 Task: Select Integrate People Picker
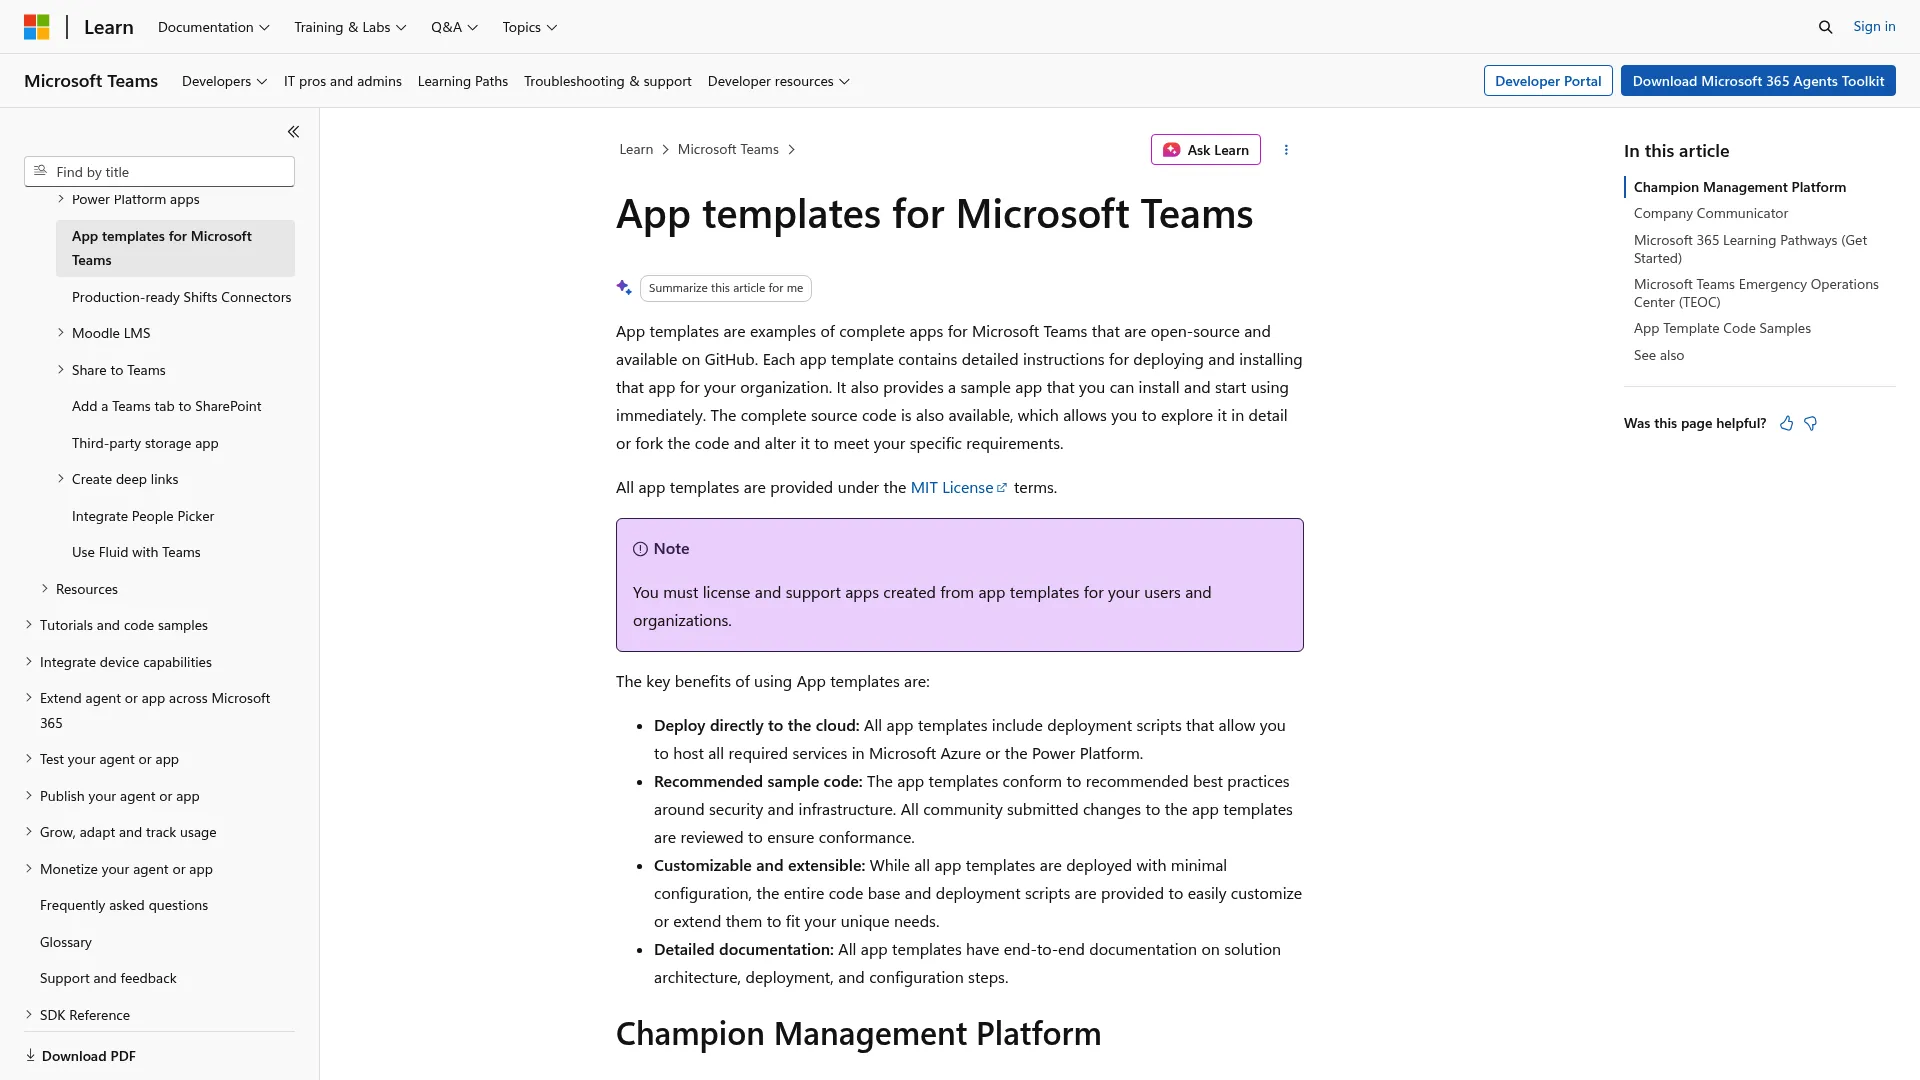coord(143,516)
